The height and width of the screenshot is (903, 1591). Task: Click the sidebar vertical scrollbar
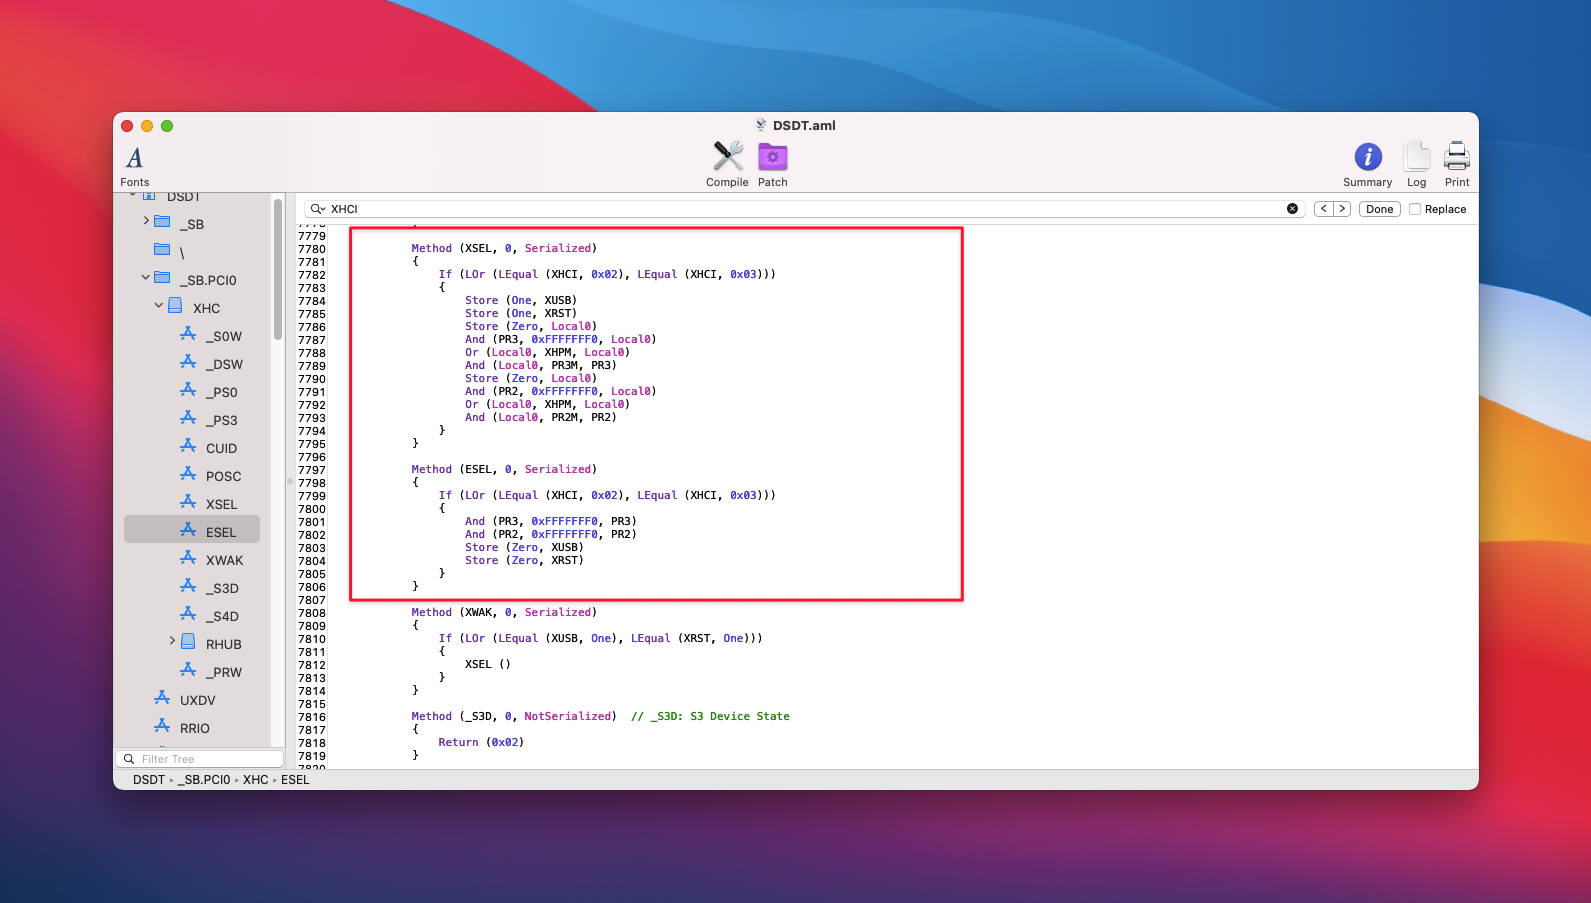pos(277,270)
